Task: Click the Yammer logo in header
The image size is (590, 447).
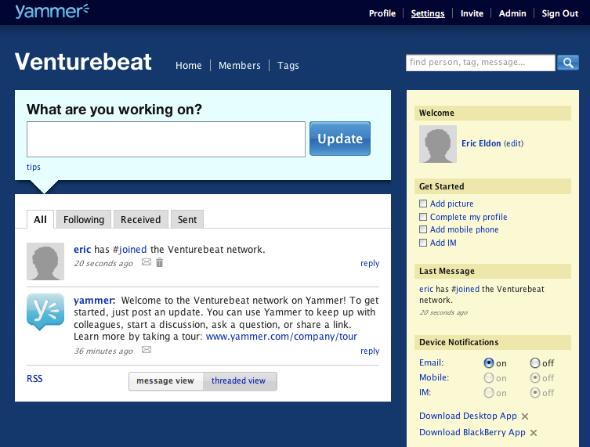Action: pyautogui.click(x=52, y=11)
